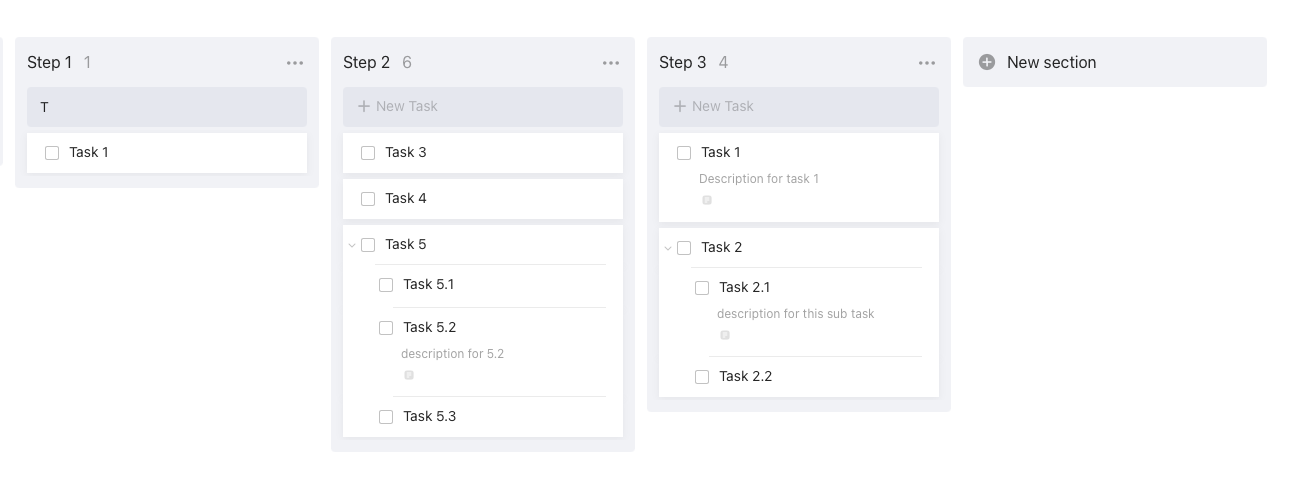Click the note icon under Description for task 1
The width and height of the screenshot is (1316, 484).
pyautogui.click(x=707, y=200)
